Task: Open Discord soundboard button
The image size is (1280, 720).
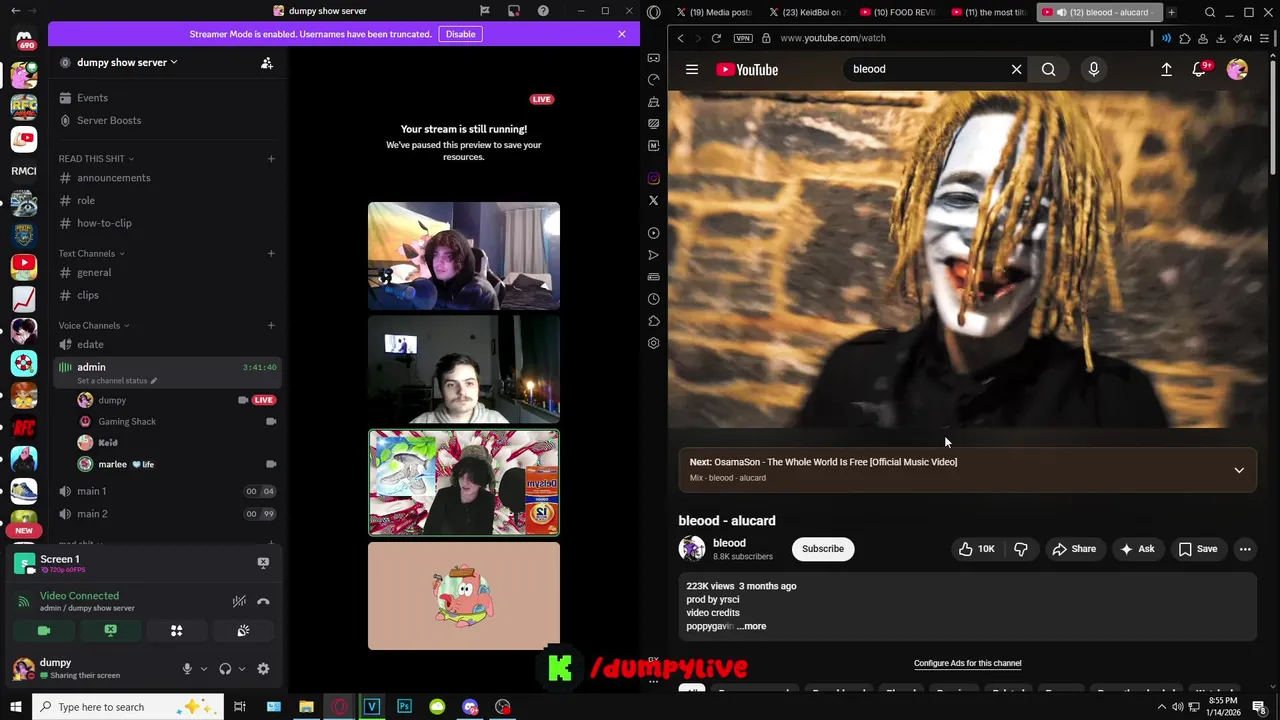Action: click(243, 631)
